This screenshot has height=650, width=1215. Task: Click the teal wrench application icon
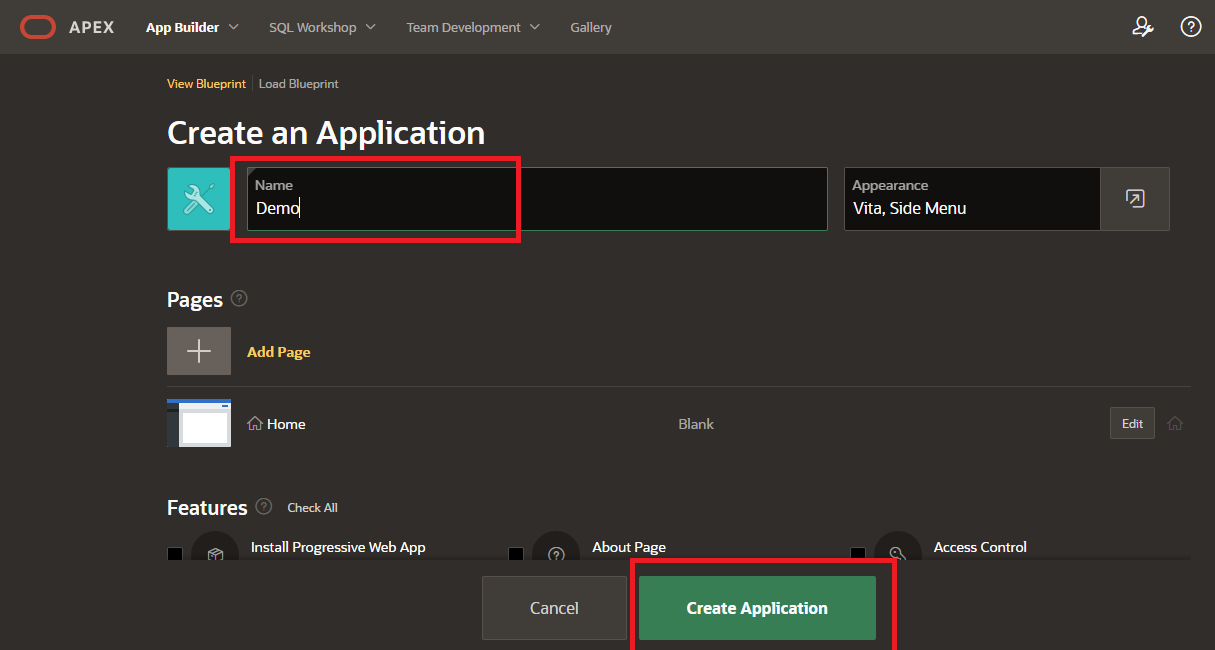coord(199,199)
